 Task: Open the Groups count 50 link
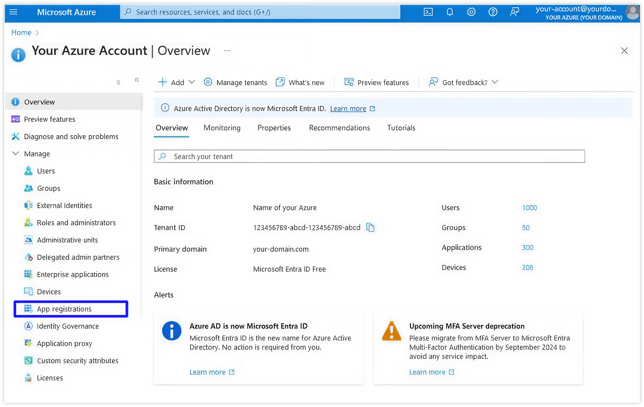click(x=526, y=228)
